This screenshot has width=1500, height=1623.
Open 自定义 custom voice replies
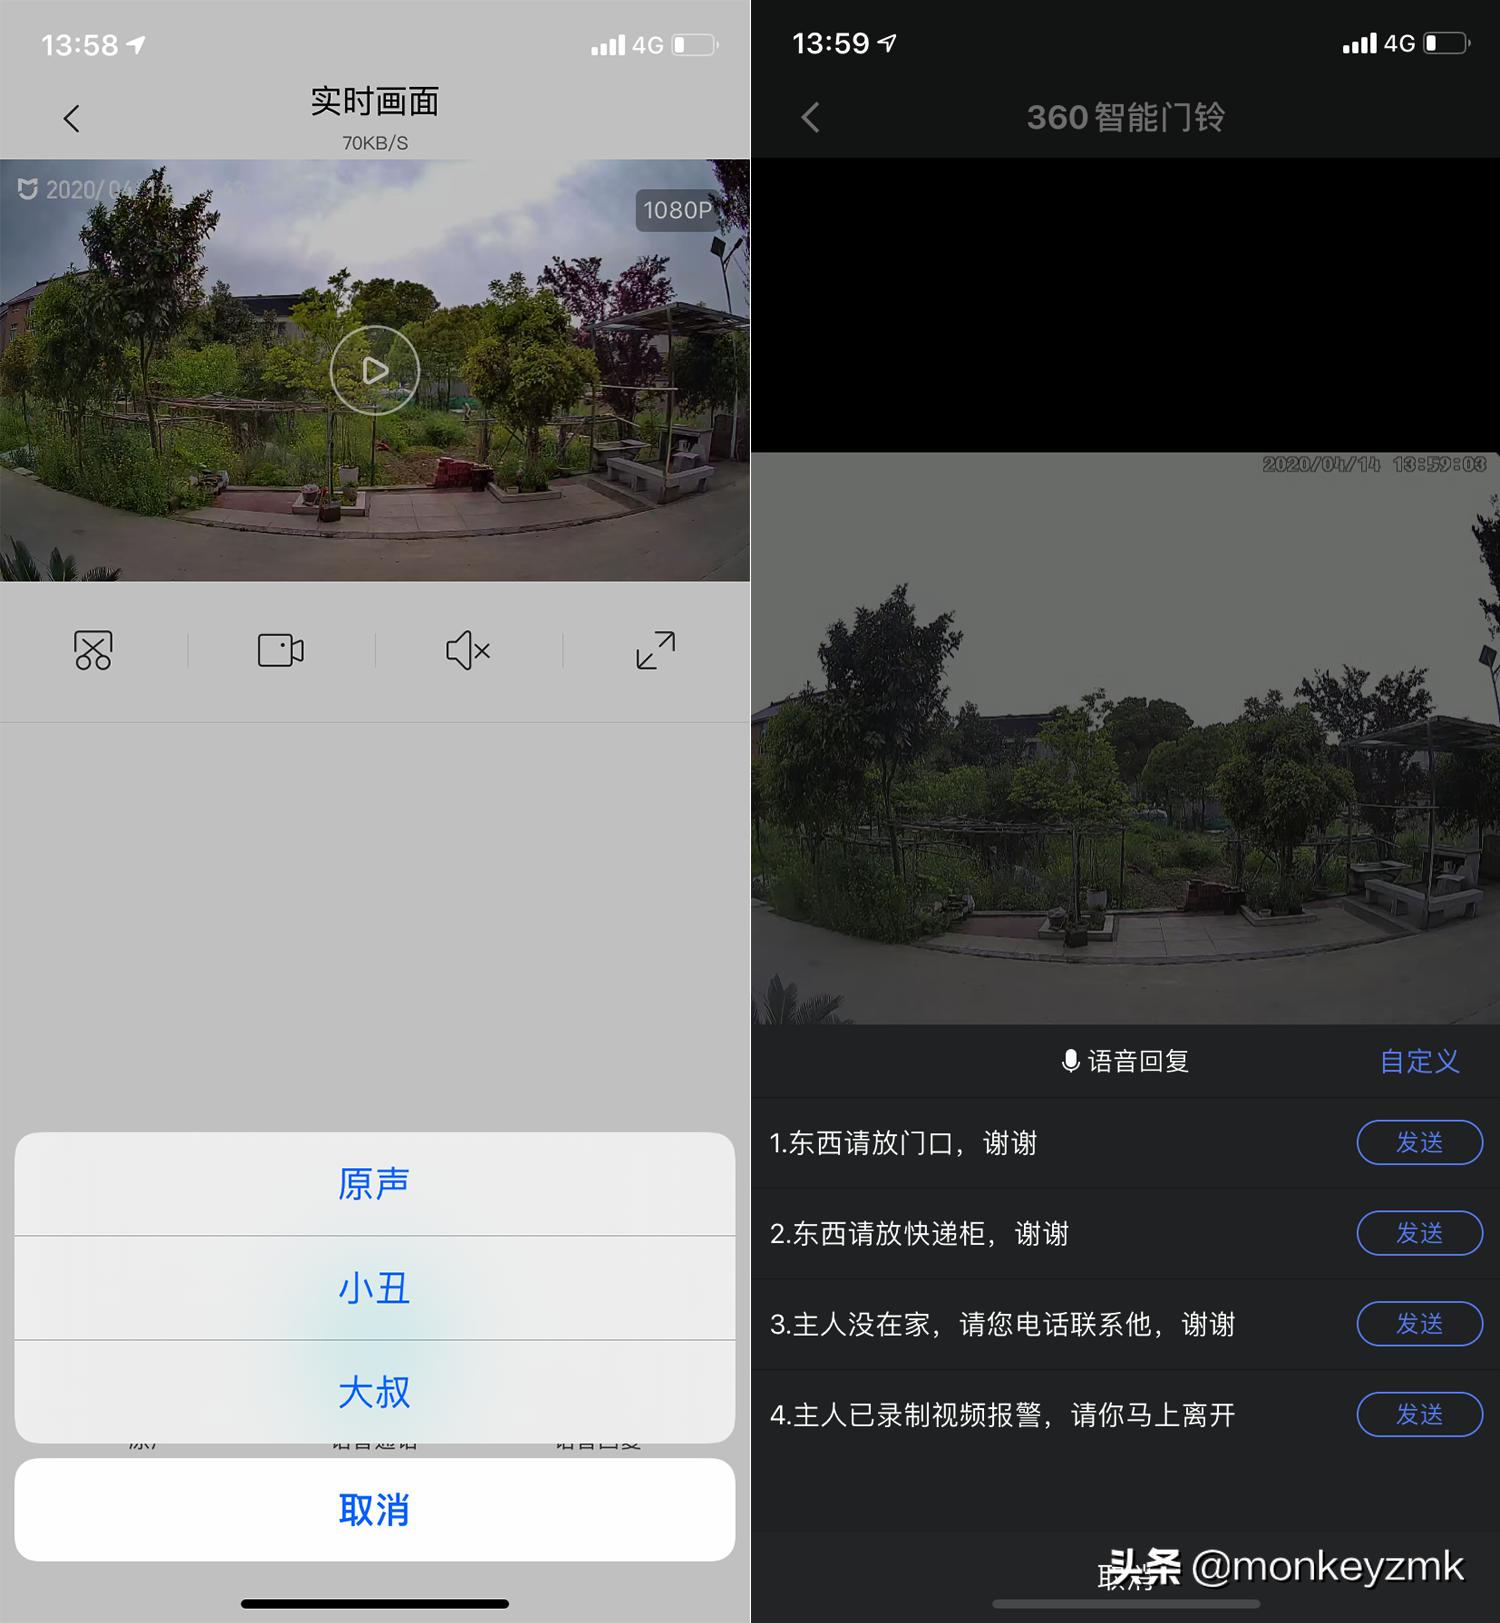pos(1419,1061)
